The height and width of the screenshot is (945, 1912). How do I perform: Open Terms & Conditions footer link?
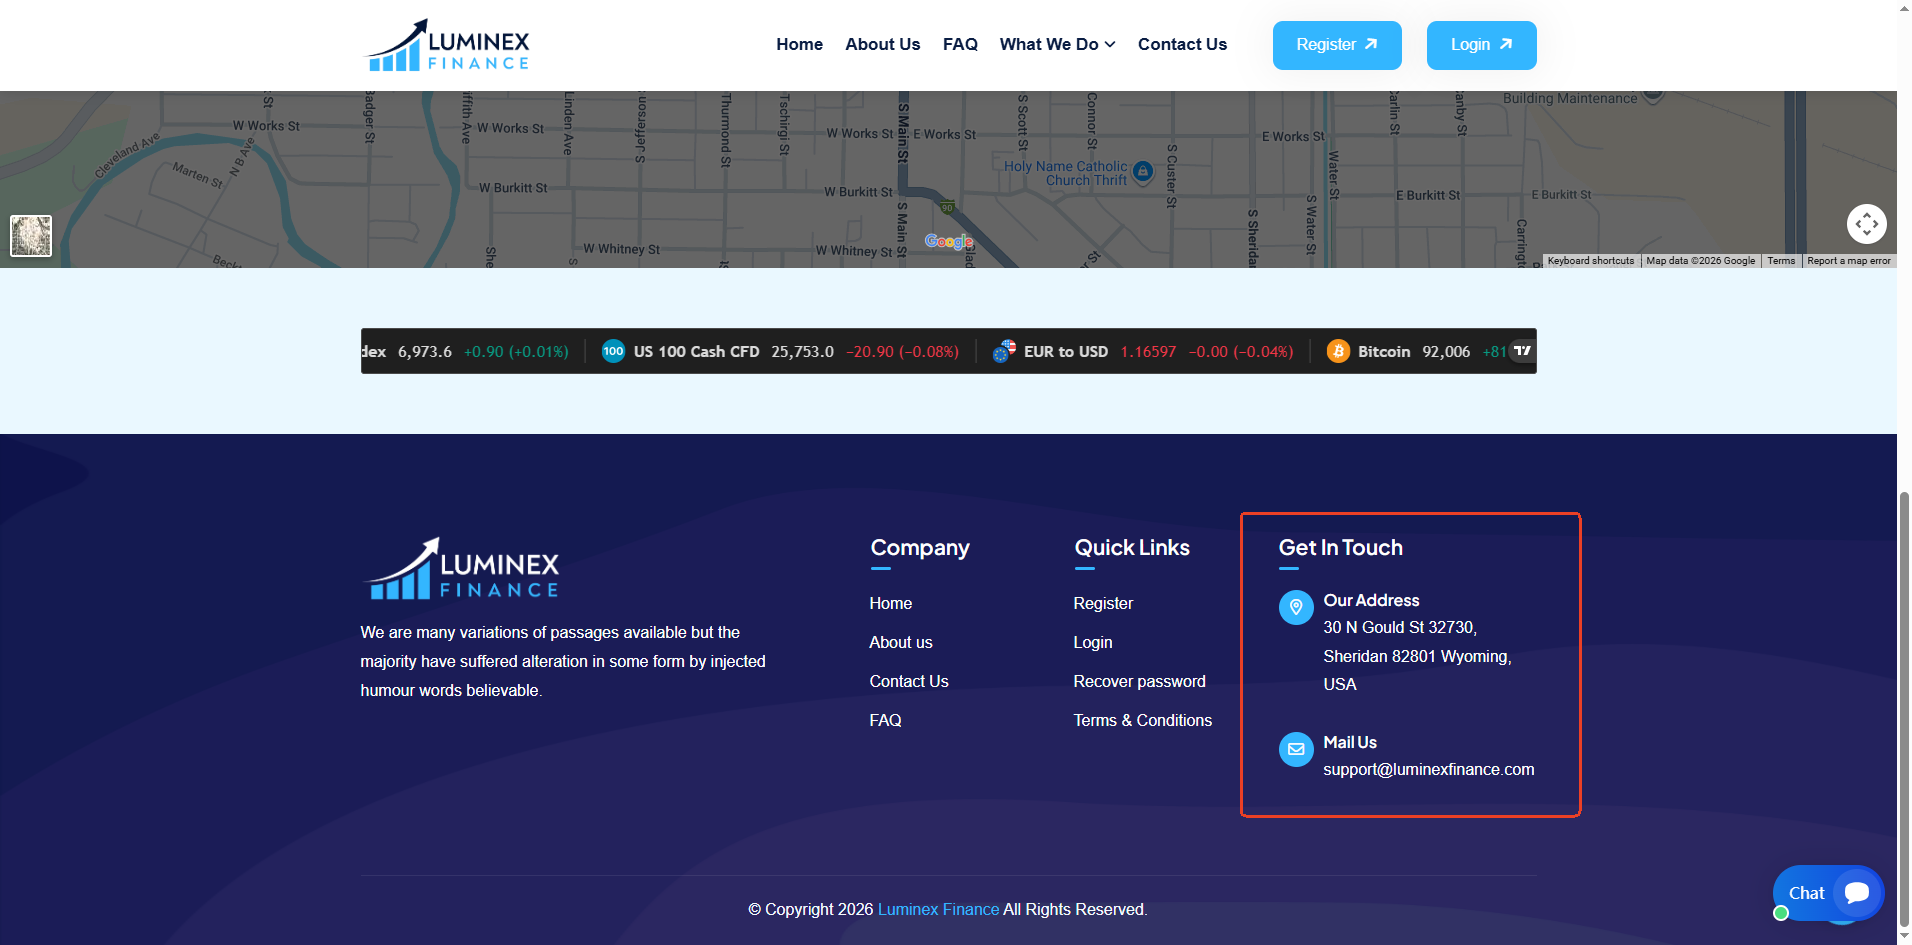tap(1142, 720)
